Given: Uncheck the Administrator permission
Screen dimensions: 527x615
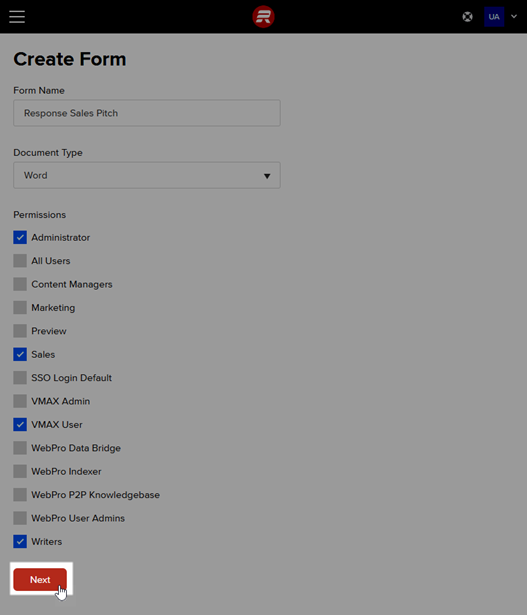Looking at the screenshot, I should (20, 237).
